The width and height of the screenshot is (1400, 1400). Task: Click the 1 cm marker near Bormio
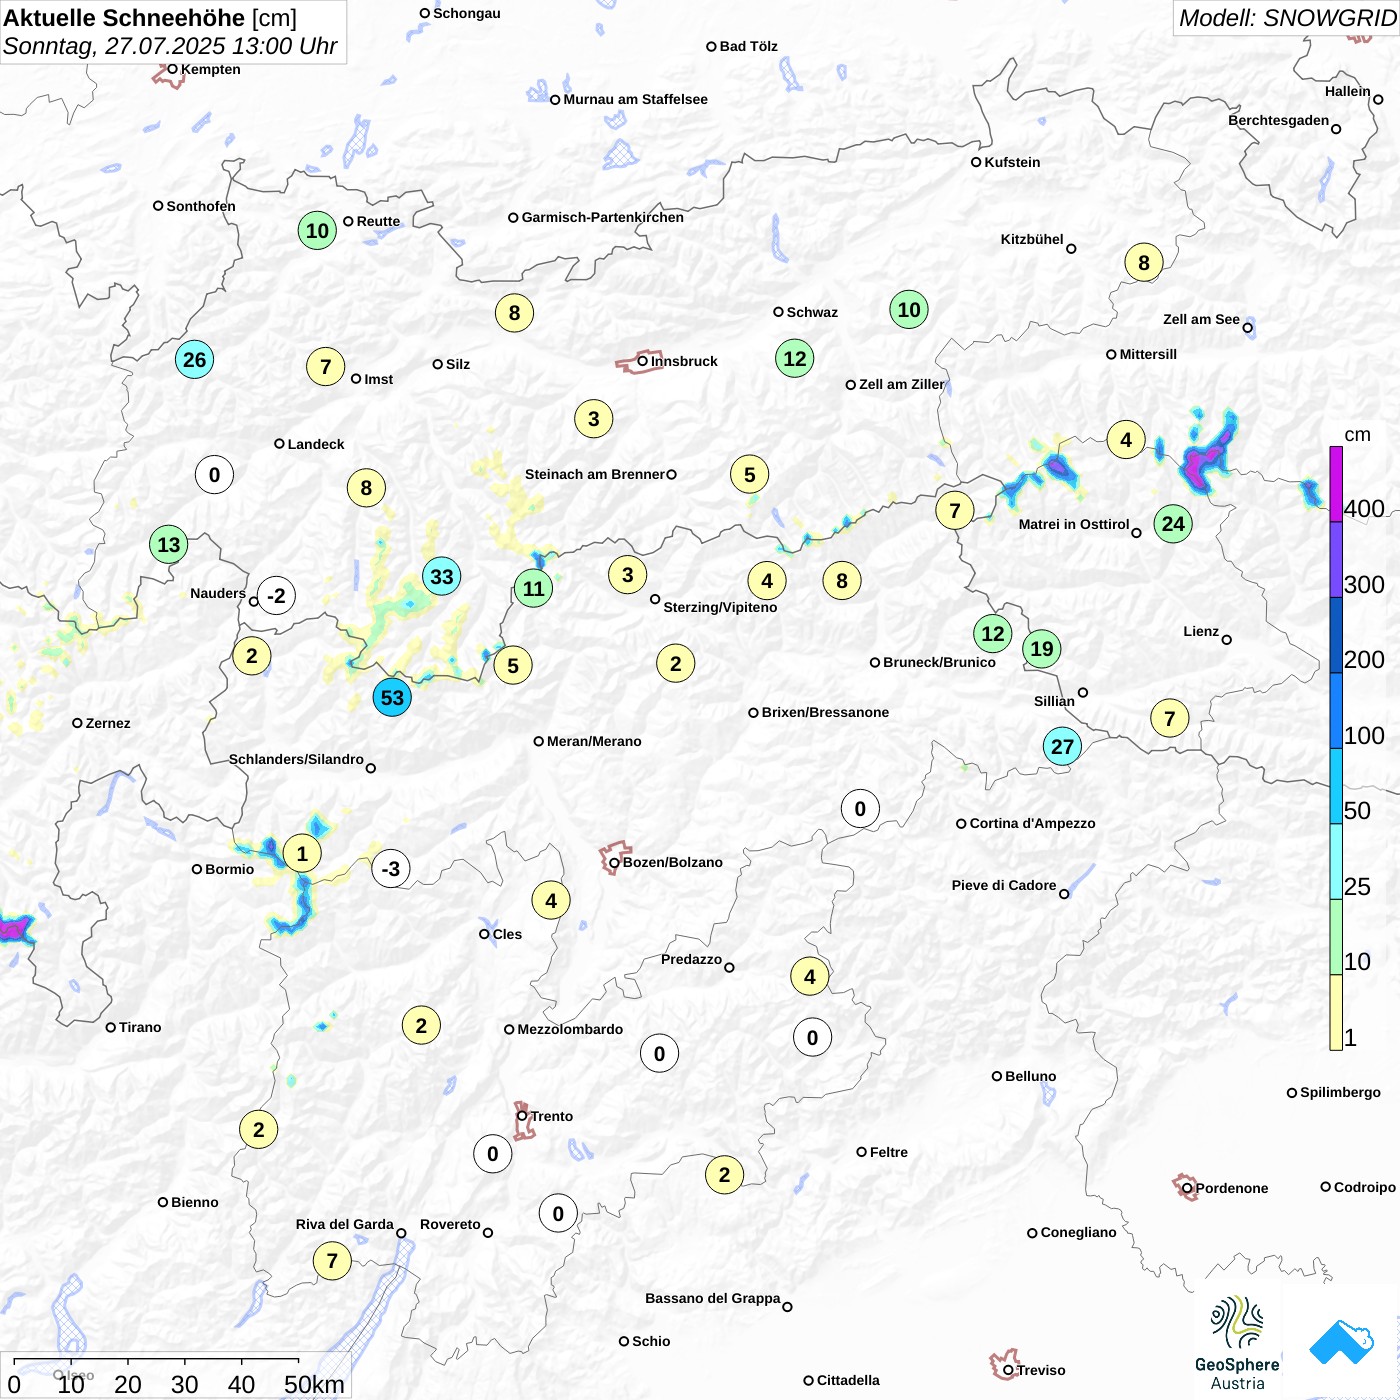coord(302,854)
